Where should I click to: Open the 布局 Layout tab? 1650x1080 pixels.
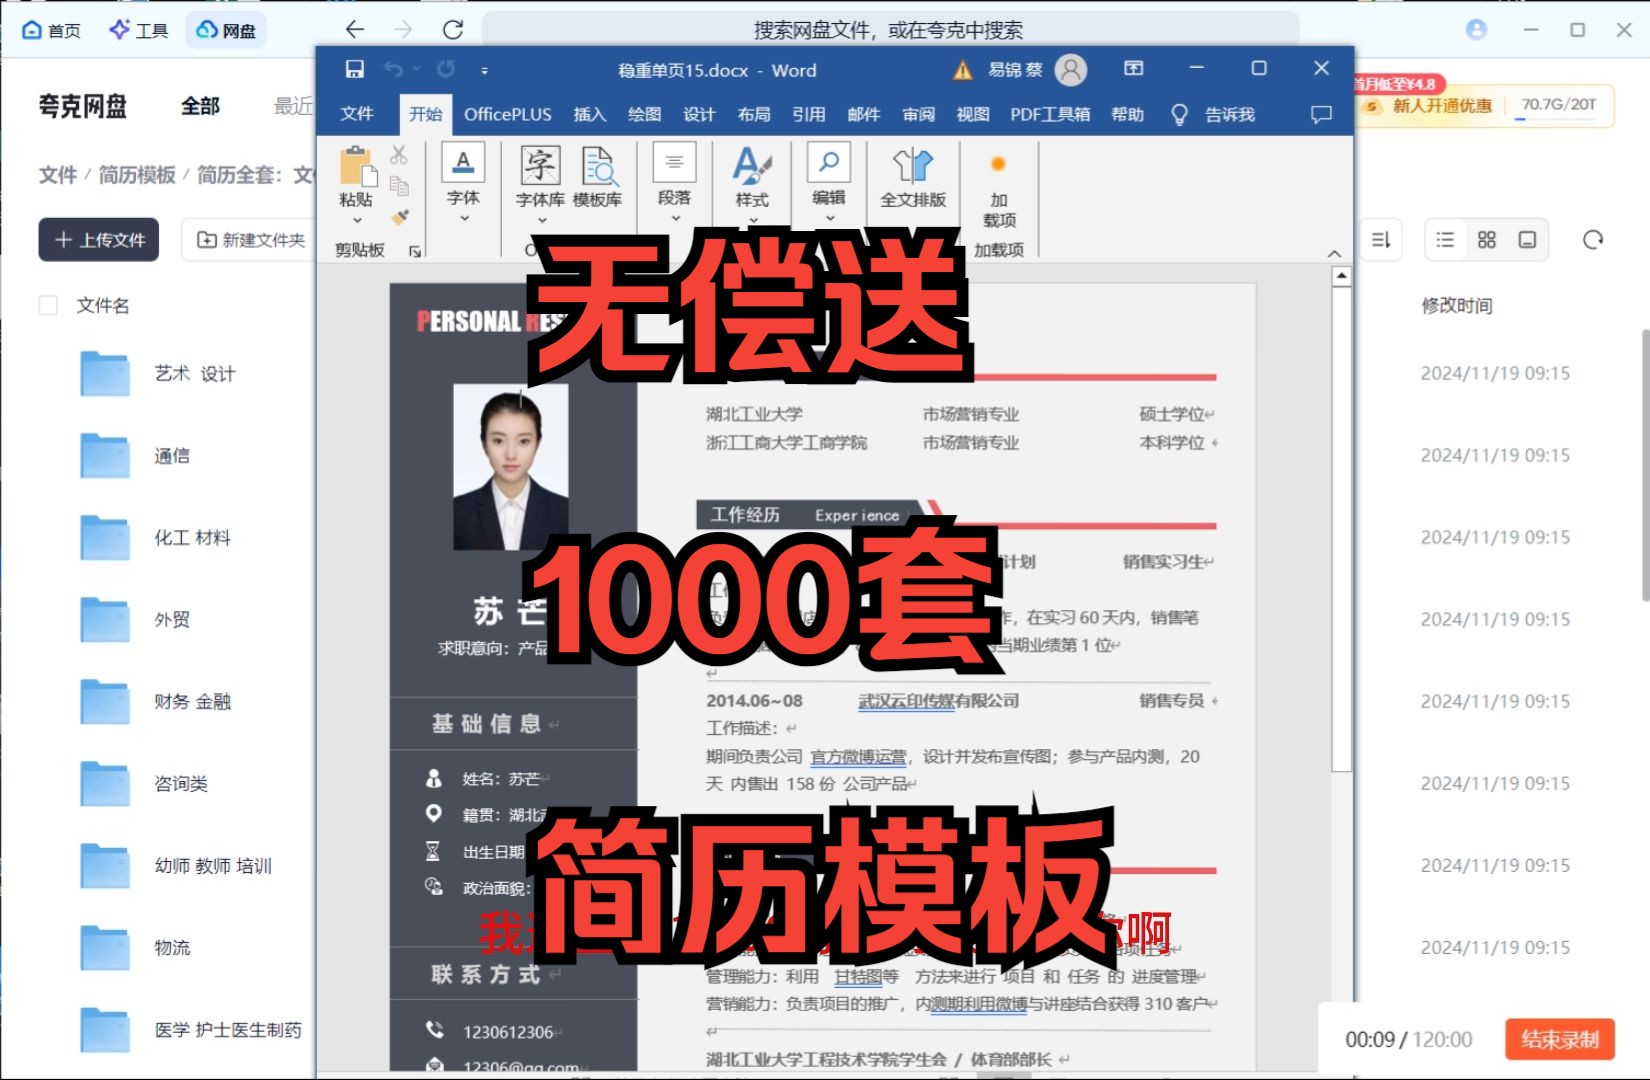click(x=754, y=114)
